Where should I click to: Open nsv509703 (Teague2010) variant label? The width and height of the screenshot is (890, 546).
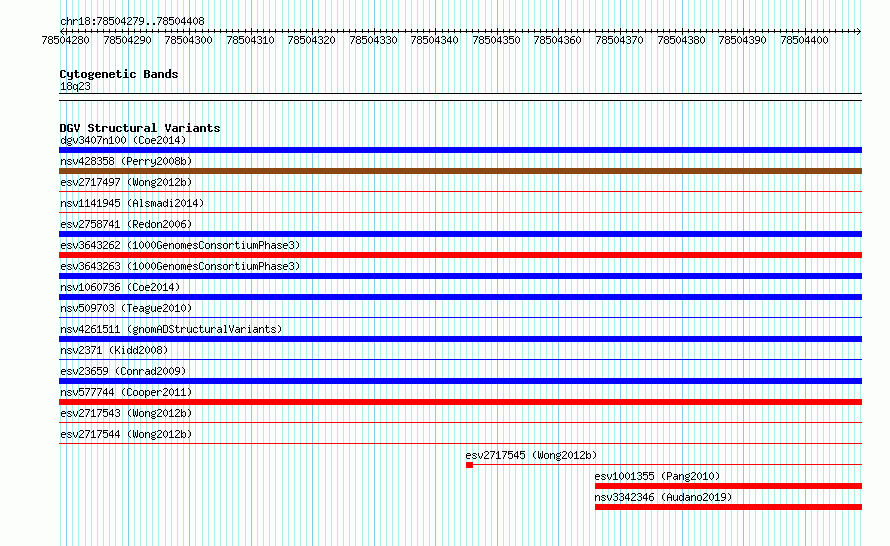tap(126, 308)
